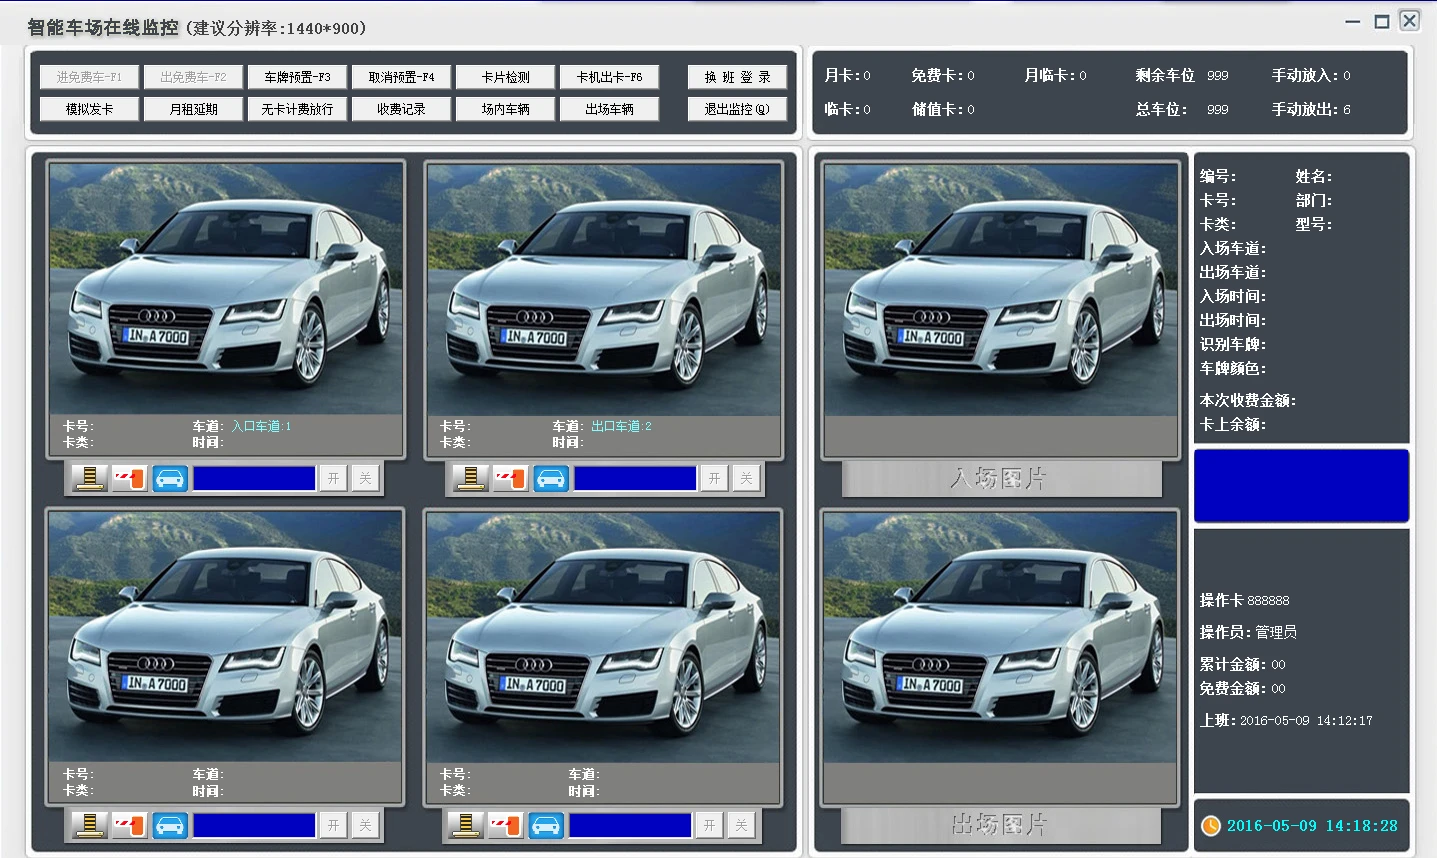Click the 手动放出: 6 counter
This screenshot has width=1437, height=858.
click(1311, 109)
